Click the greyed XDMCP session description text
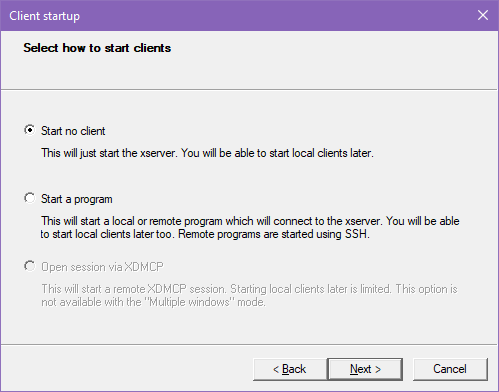This screenshot has width=499, height=392. point(249,295)
